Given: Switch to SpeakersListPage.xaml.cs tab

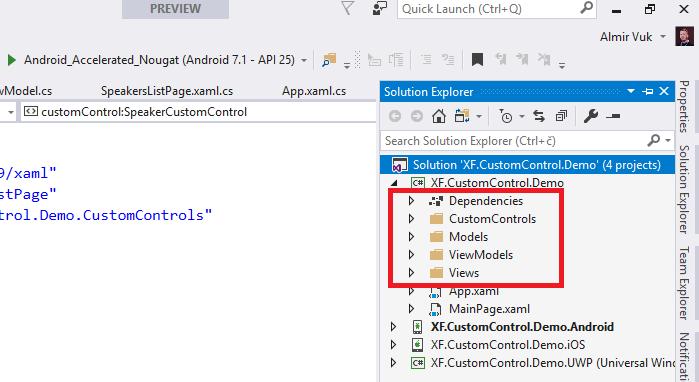Looking at the screenshot, I should pyautogui.click(x=167, y=91).
